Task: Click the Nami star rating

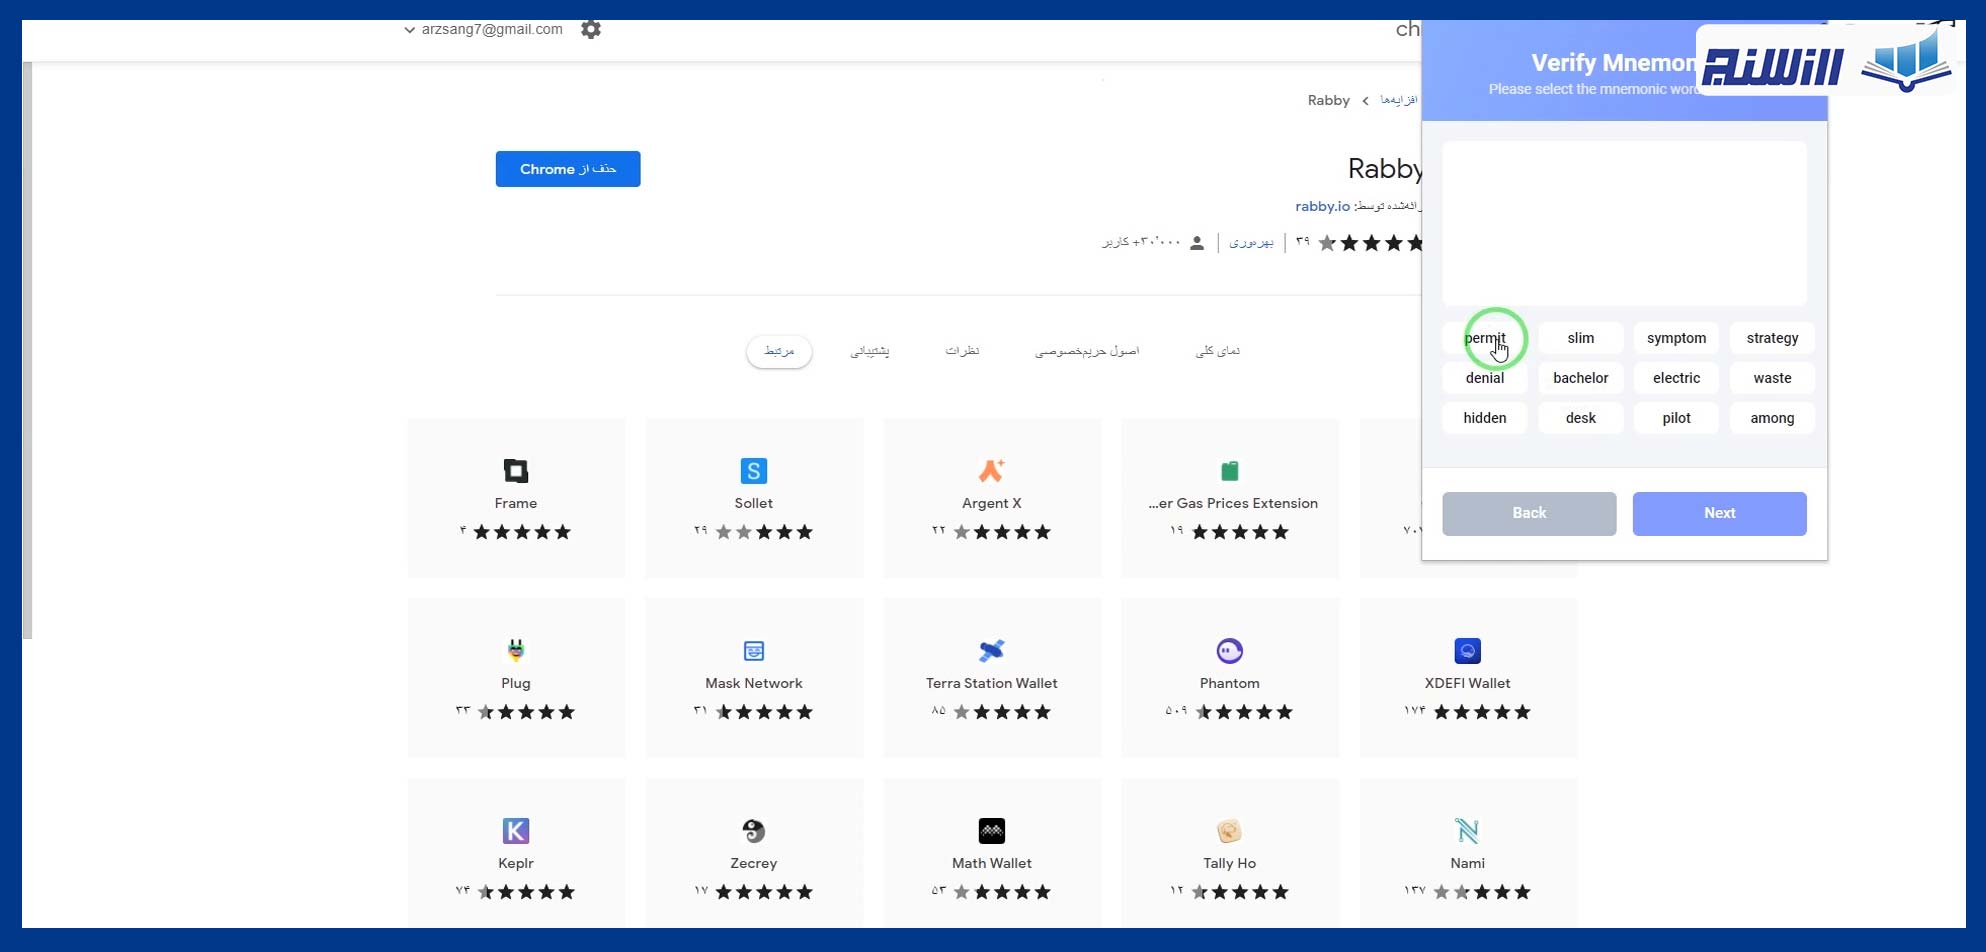Action: 1482,892
